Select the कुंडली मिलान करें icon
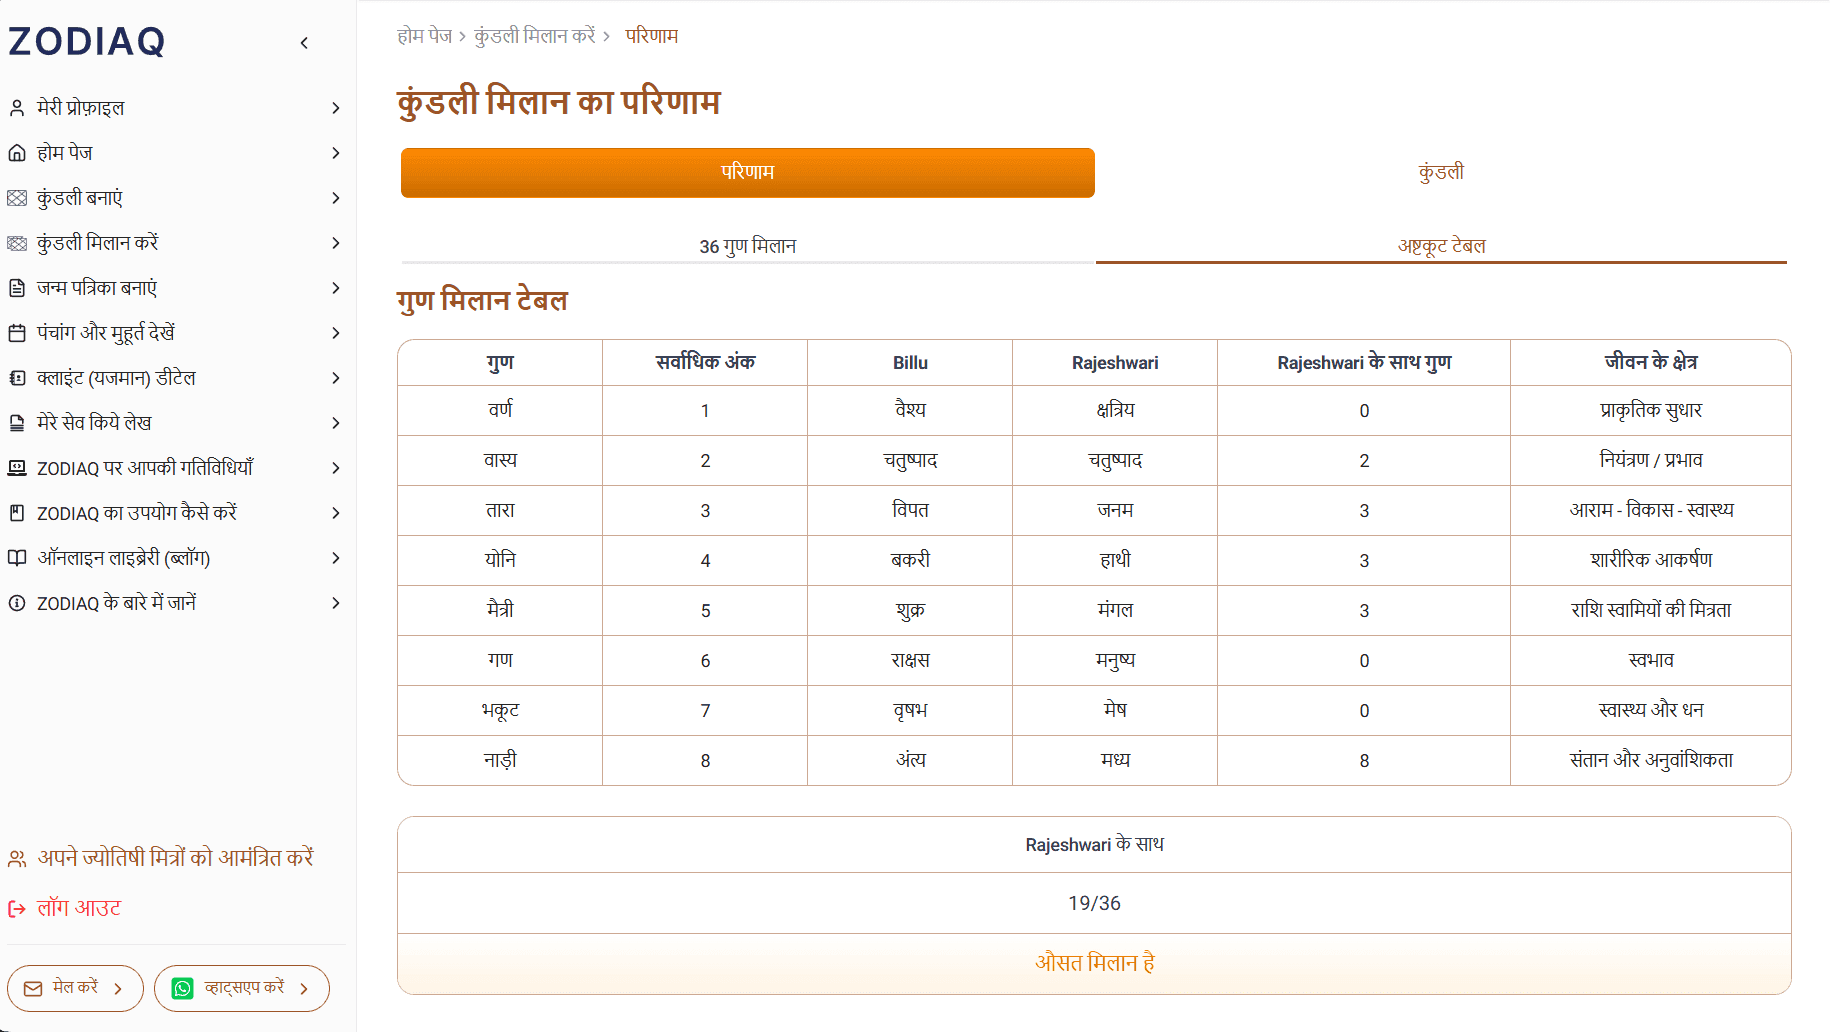Image resolution: width=1830 pixels, height=1032 pixels. (16, 242)
